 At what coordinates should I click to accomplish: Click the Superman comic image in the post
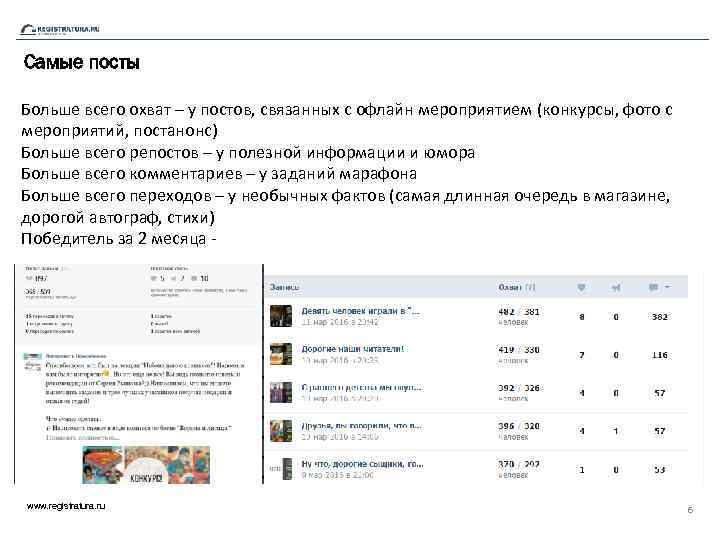(103, 465)
